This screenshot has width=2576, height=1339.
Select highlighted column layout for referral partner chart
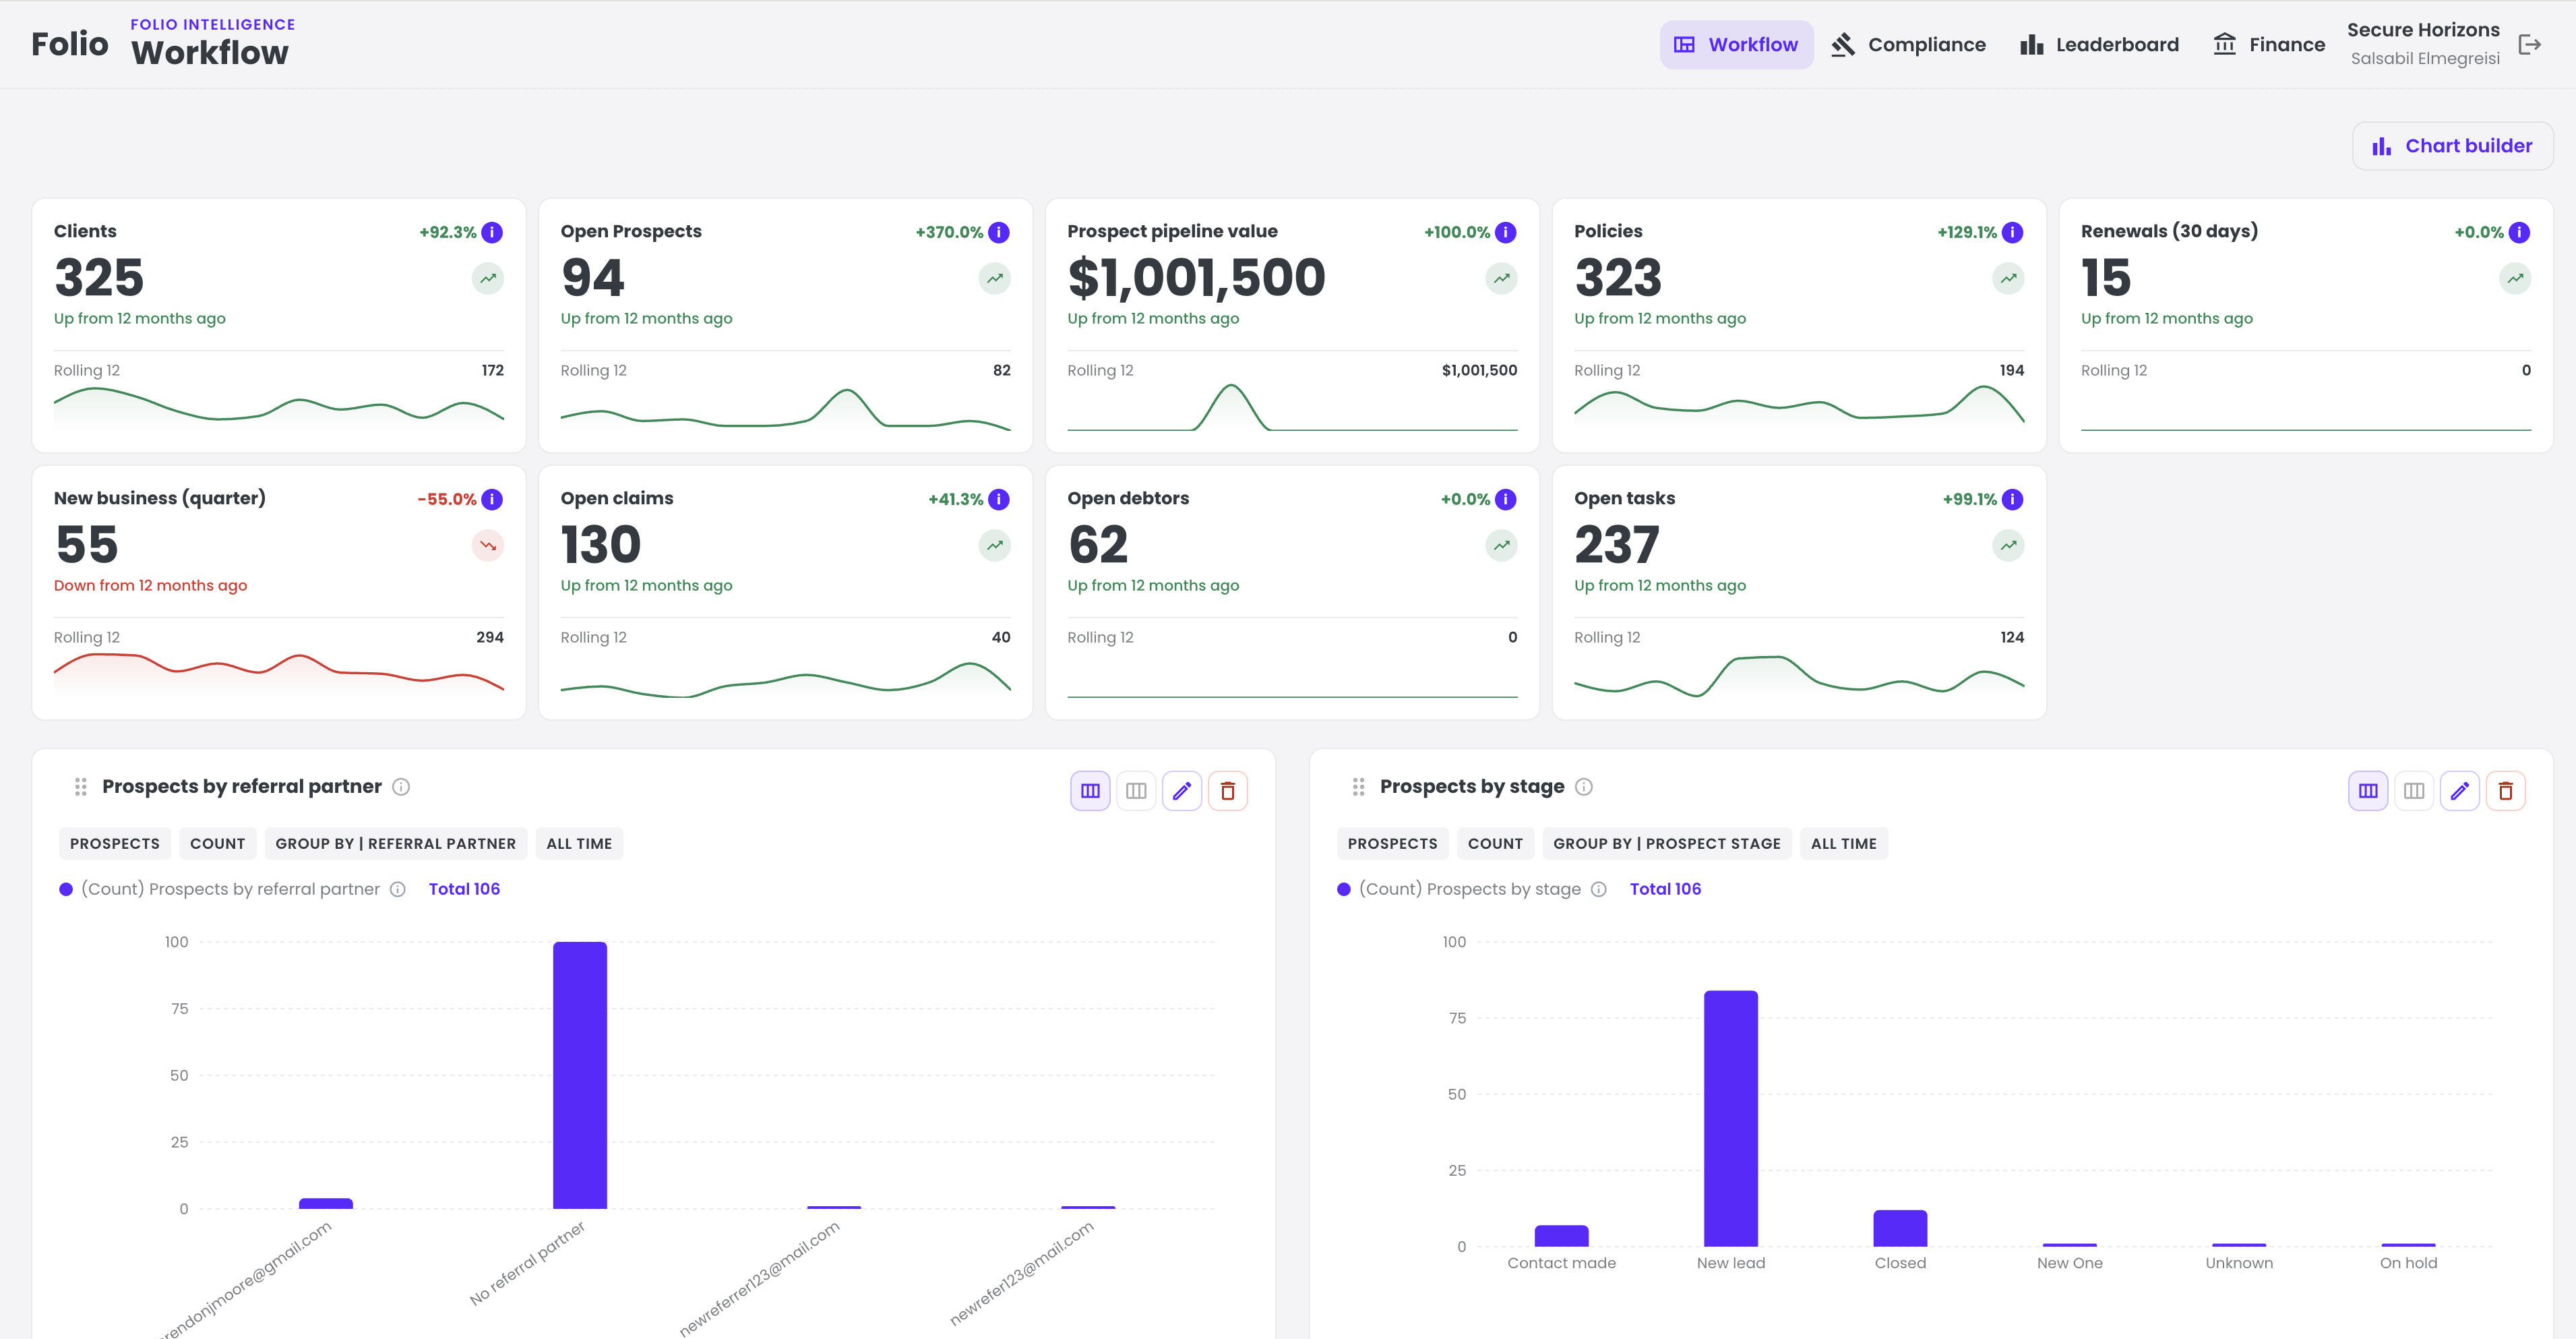pyautogui.click(x=1090, y=791)
